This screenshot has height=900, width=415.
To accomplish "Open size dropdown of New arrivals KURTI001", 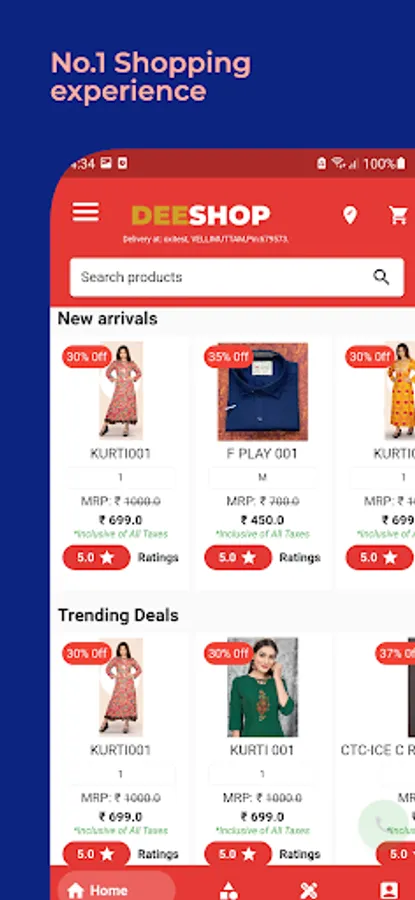I will point(121,478).
